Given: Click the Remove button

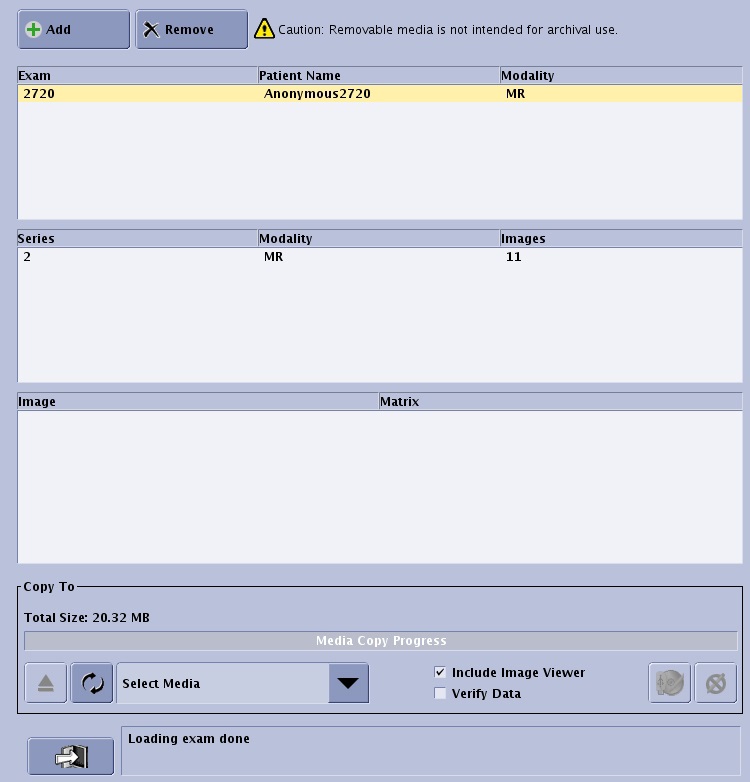Looking at the screenshot, I should pos(191,30).
